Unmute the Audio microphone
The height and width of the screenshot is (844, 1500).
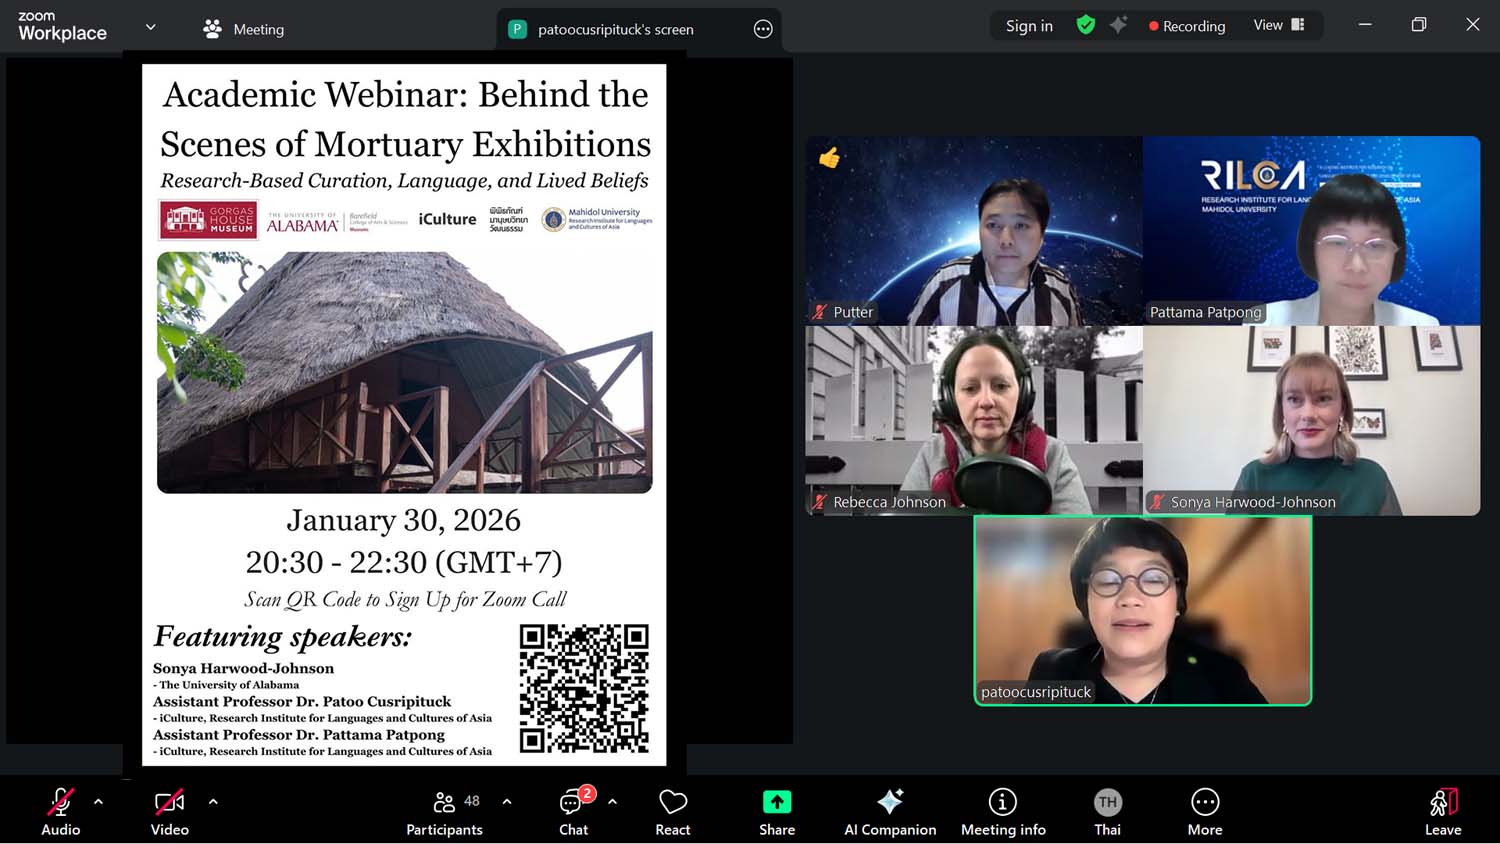[60, 803]
